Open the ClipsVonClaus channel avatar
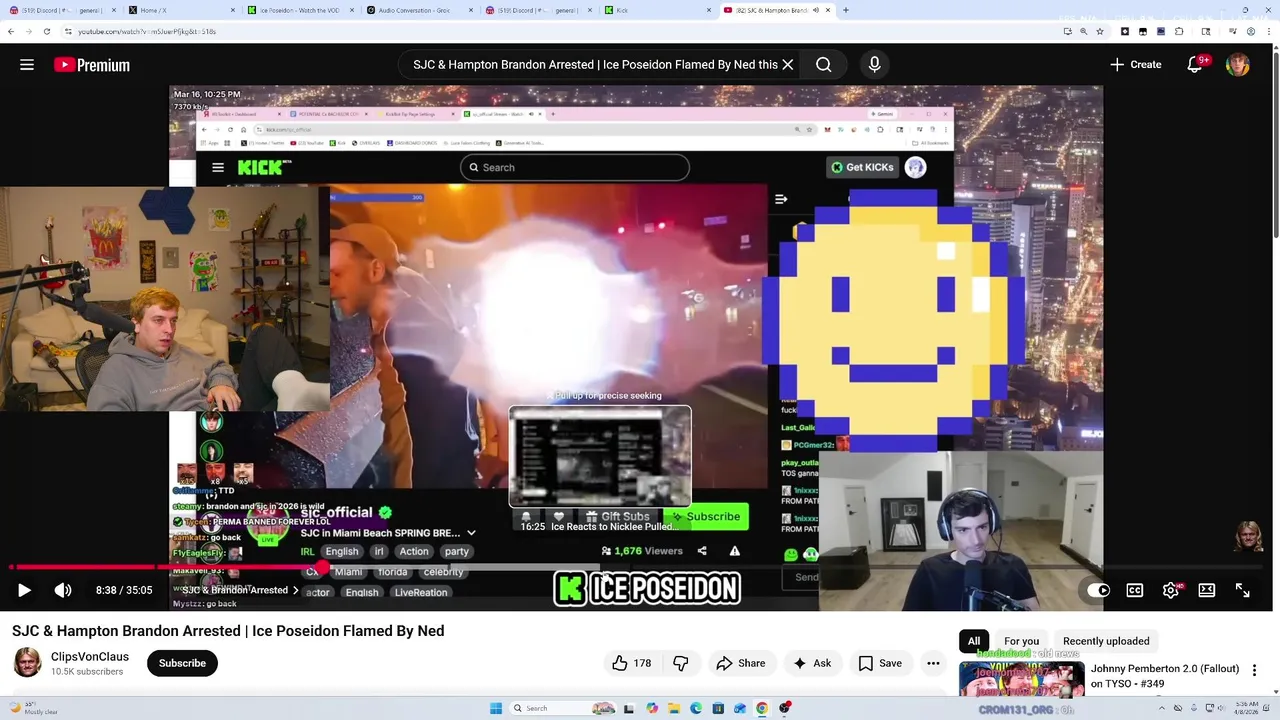This screenshot has width=1280, height=720. [x=27, y=663]
